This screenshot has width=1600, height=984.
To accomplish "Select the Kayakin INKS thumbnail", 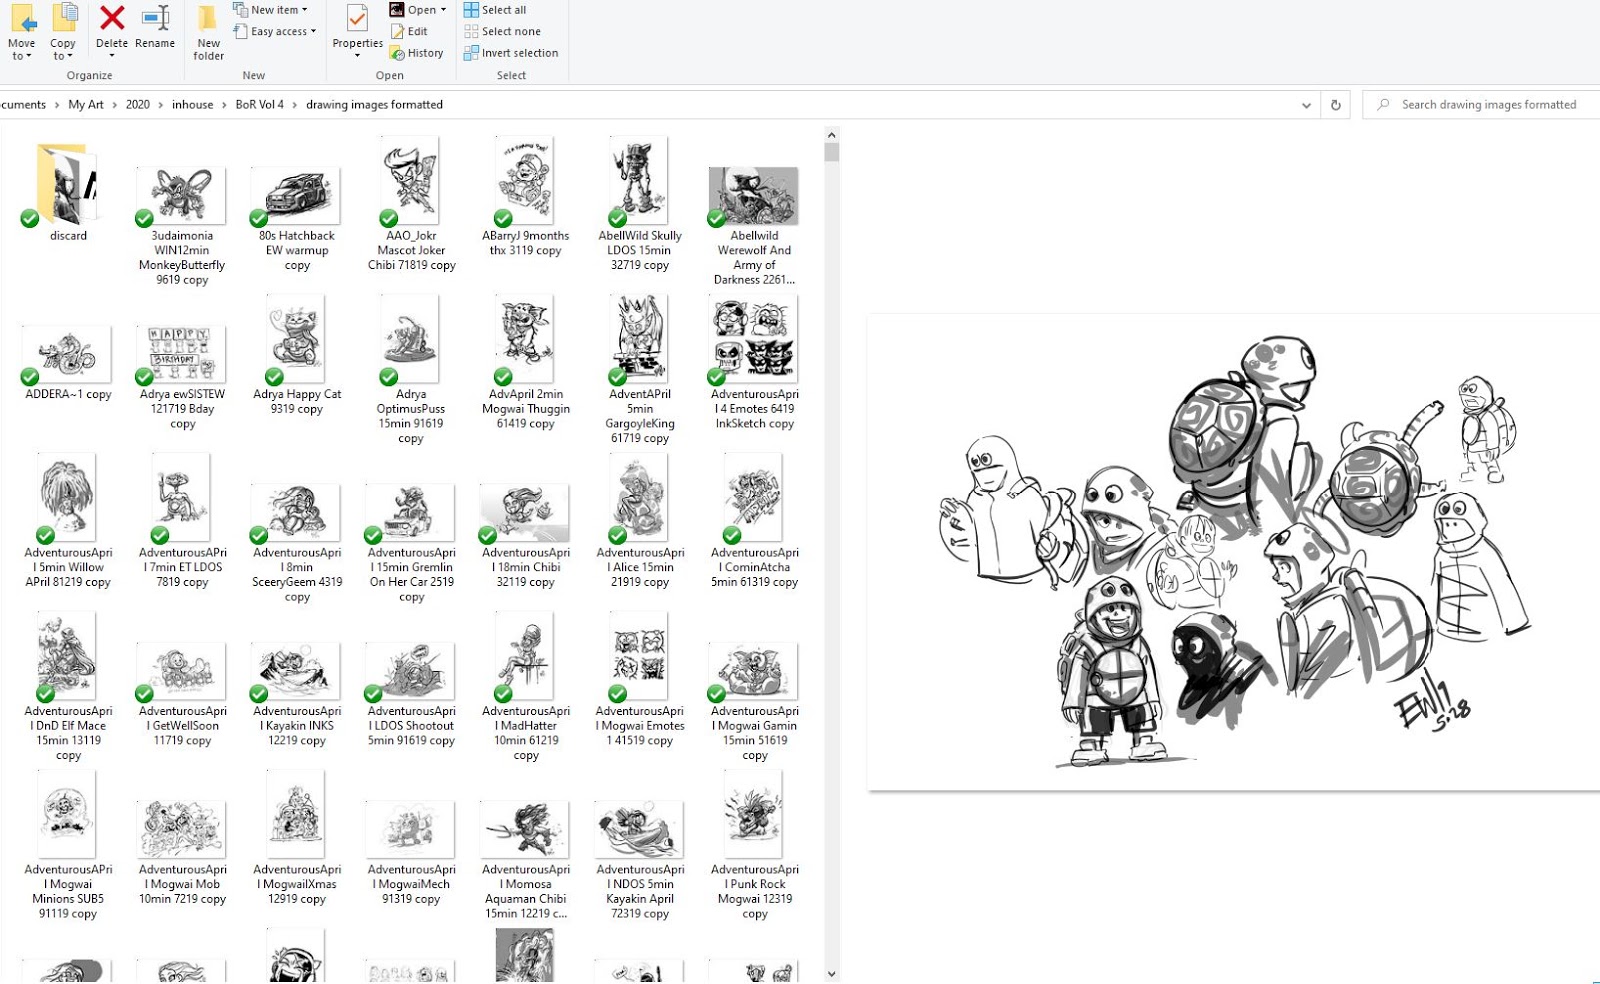I will pyautogui.click(x=297, y=672).
